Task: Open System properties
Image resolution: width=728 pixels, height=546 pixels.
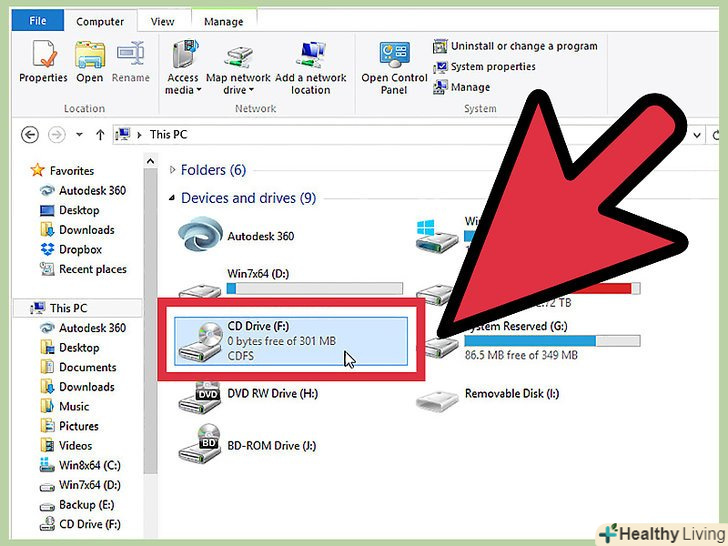Action: pyautogui.click(x=484, y=67)
